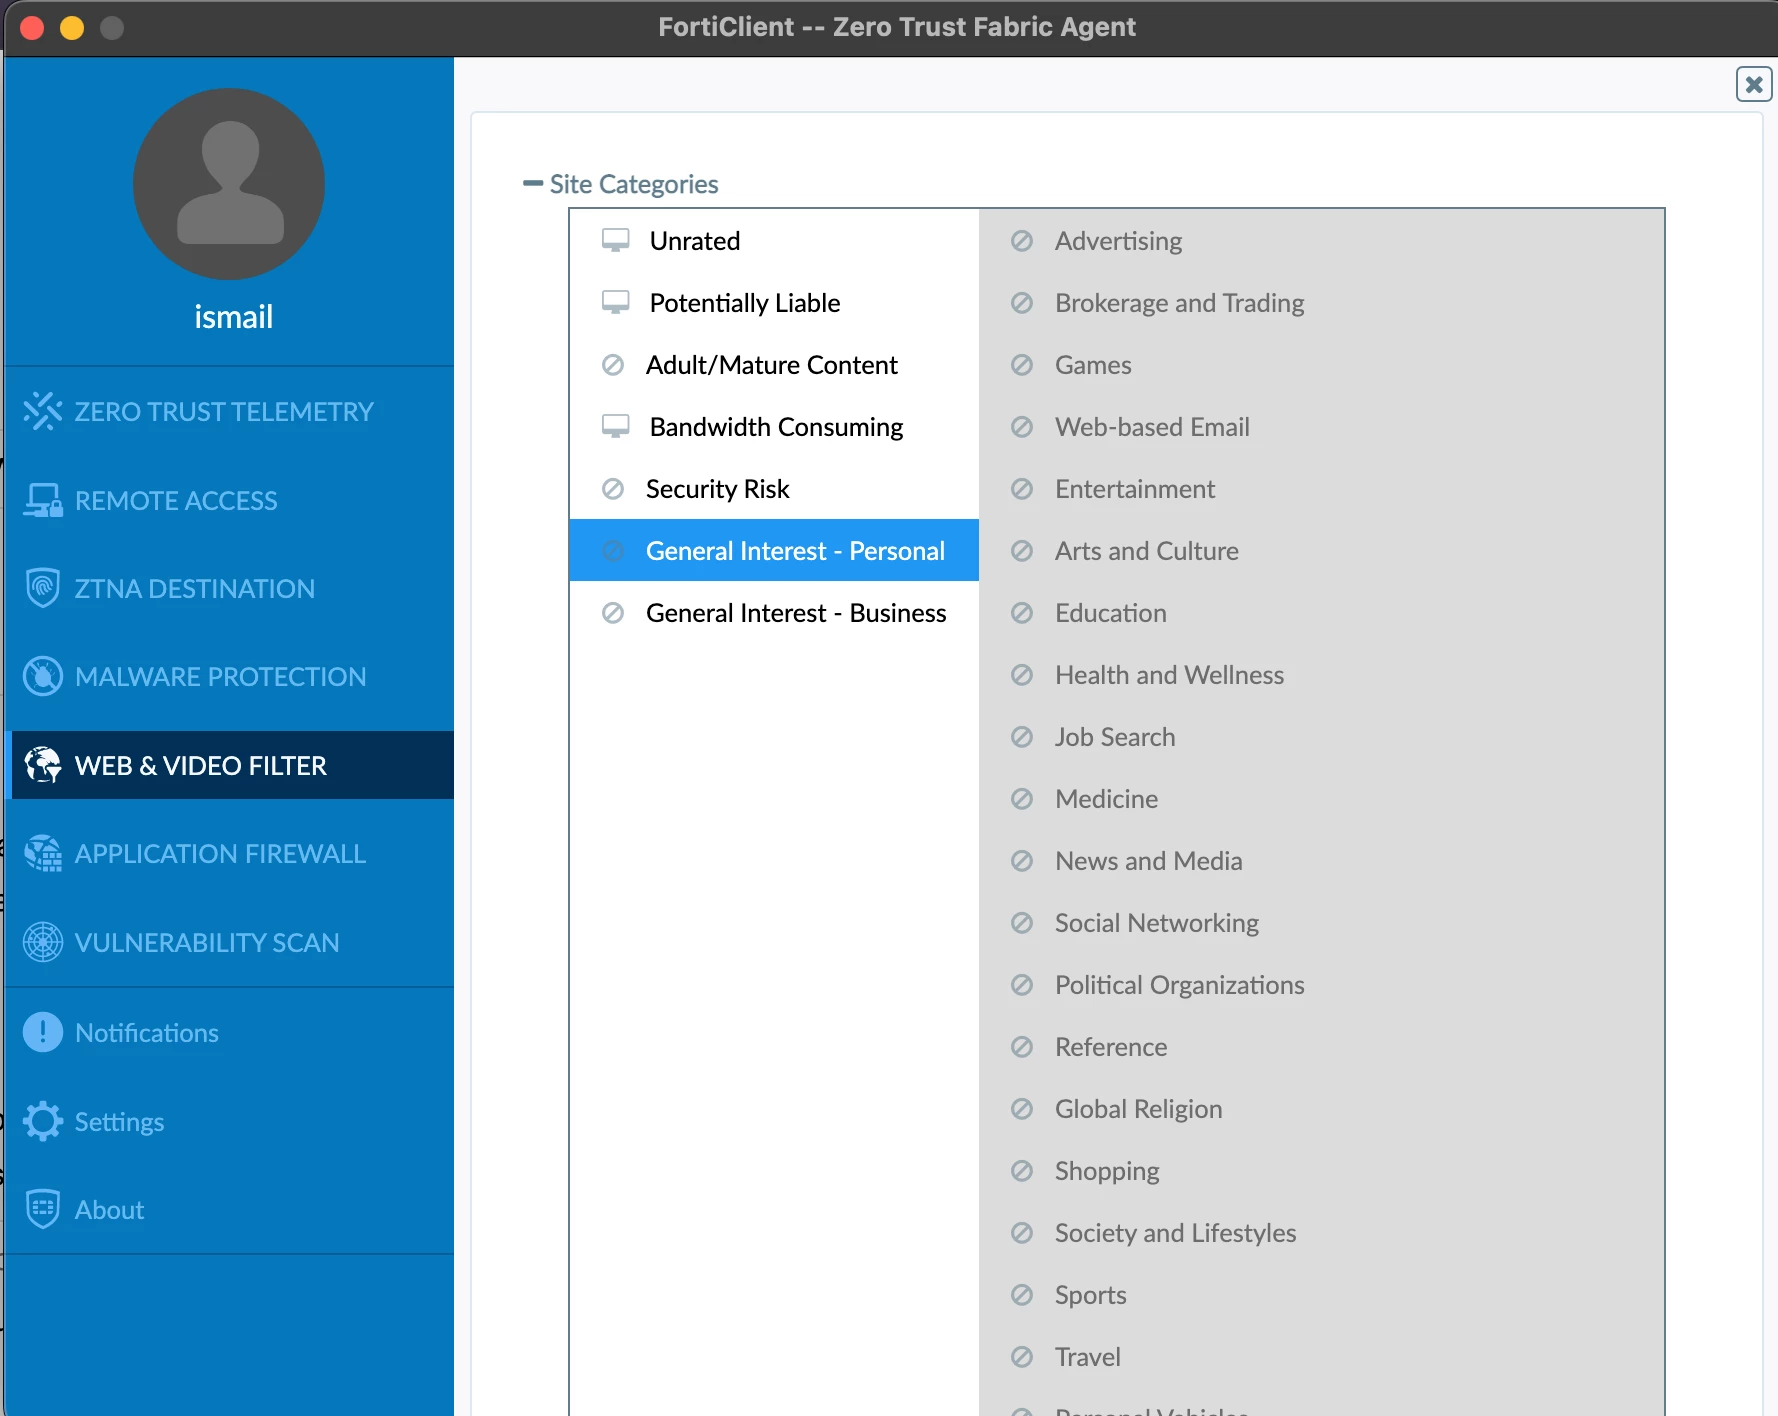
Task: Close the Site Categories panel
Action: click(1754, 84)
